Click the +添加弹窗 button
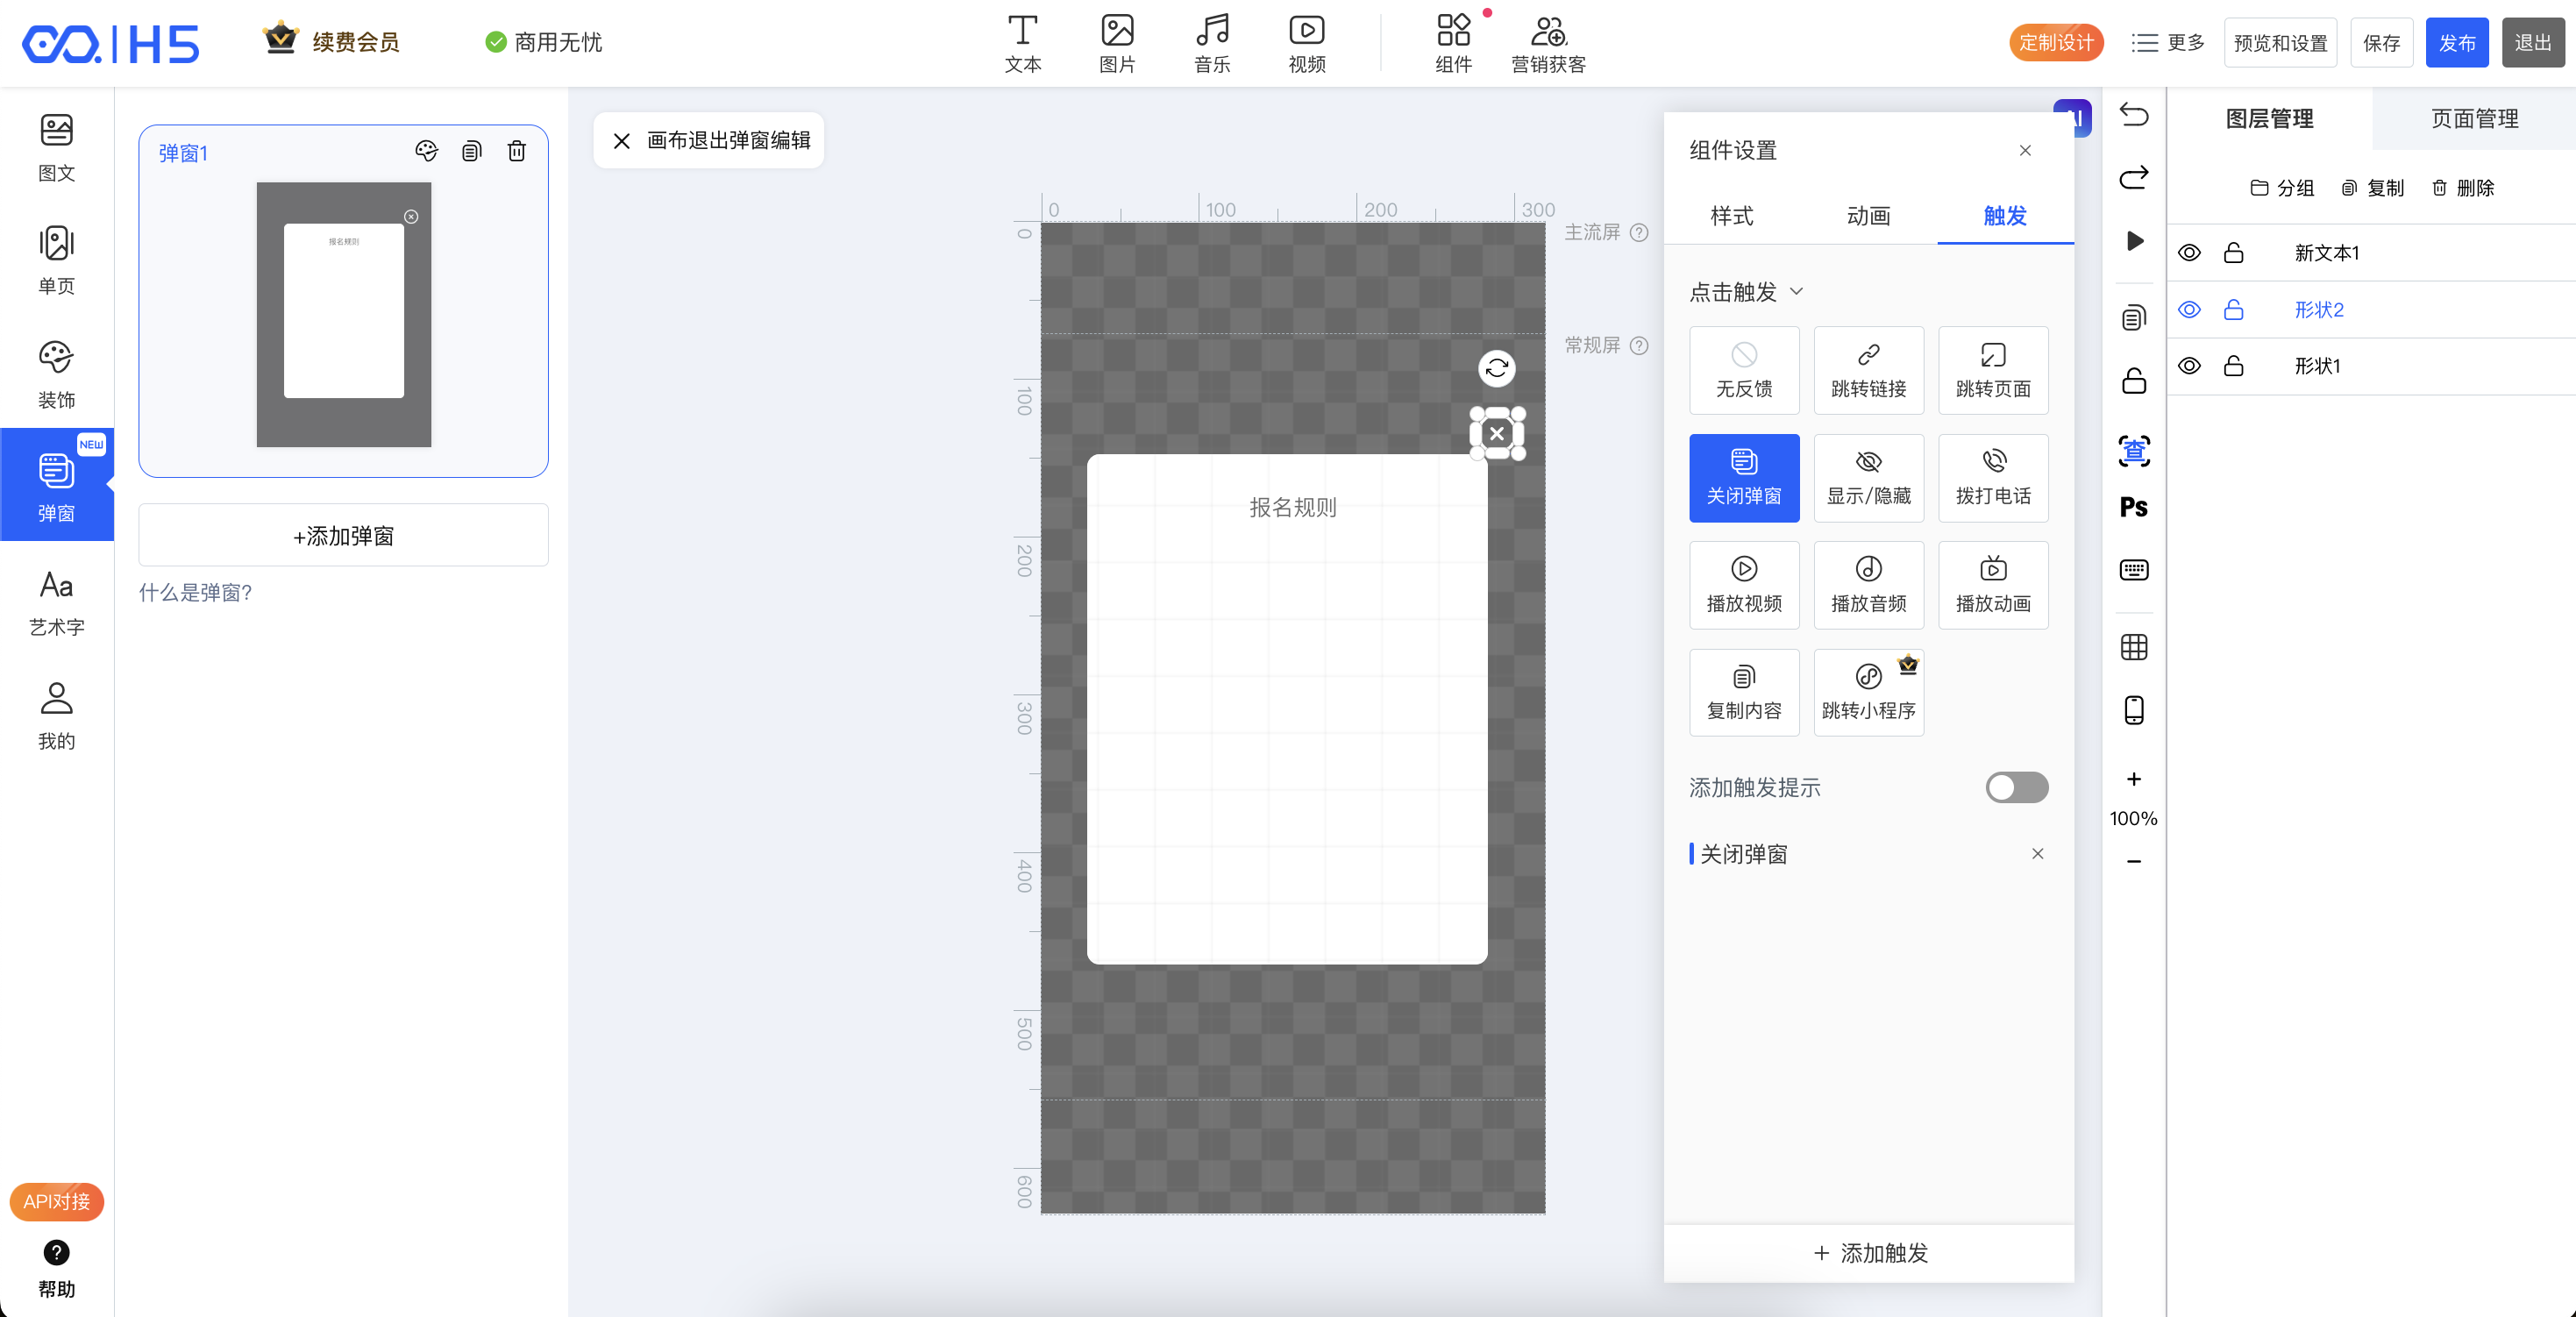This screenshot has width=2576, height=1317. [x=343, y=536]
